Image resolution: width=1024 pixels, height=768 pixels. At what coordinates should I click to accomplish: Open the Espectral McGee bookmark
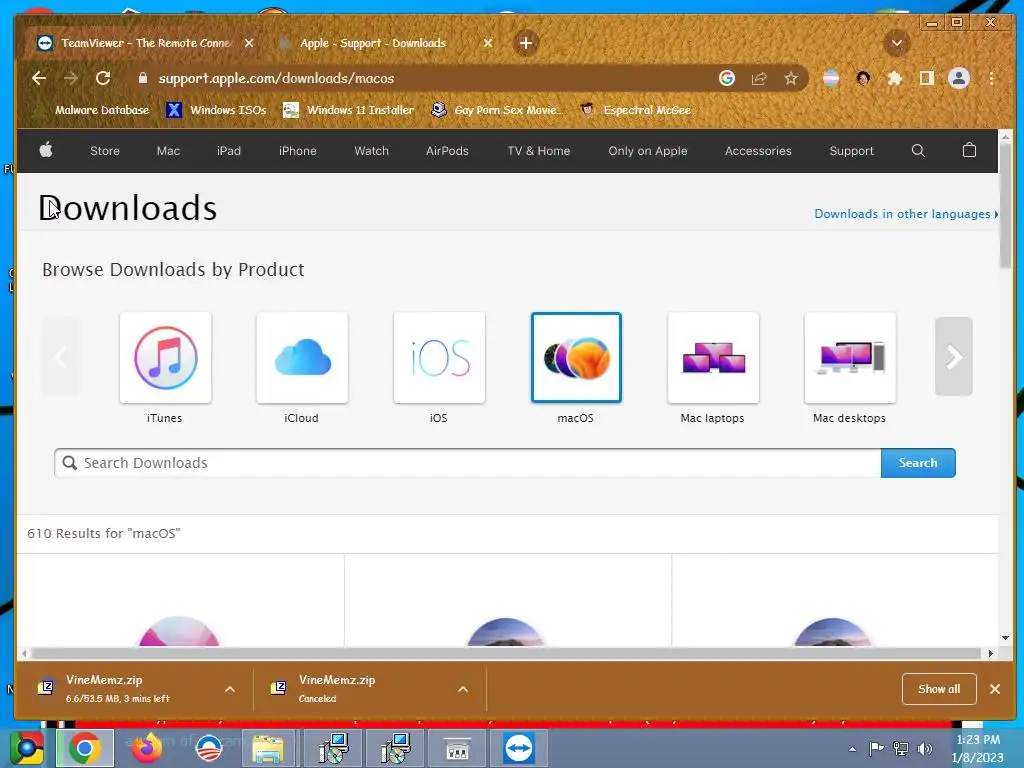pyautogui.click(x=636, y=110)
